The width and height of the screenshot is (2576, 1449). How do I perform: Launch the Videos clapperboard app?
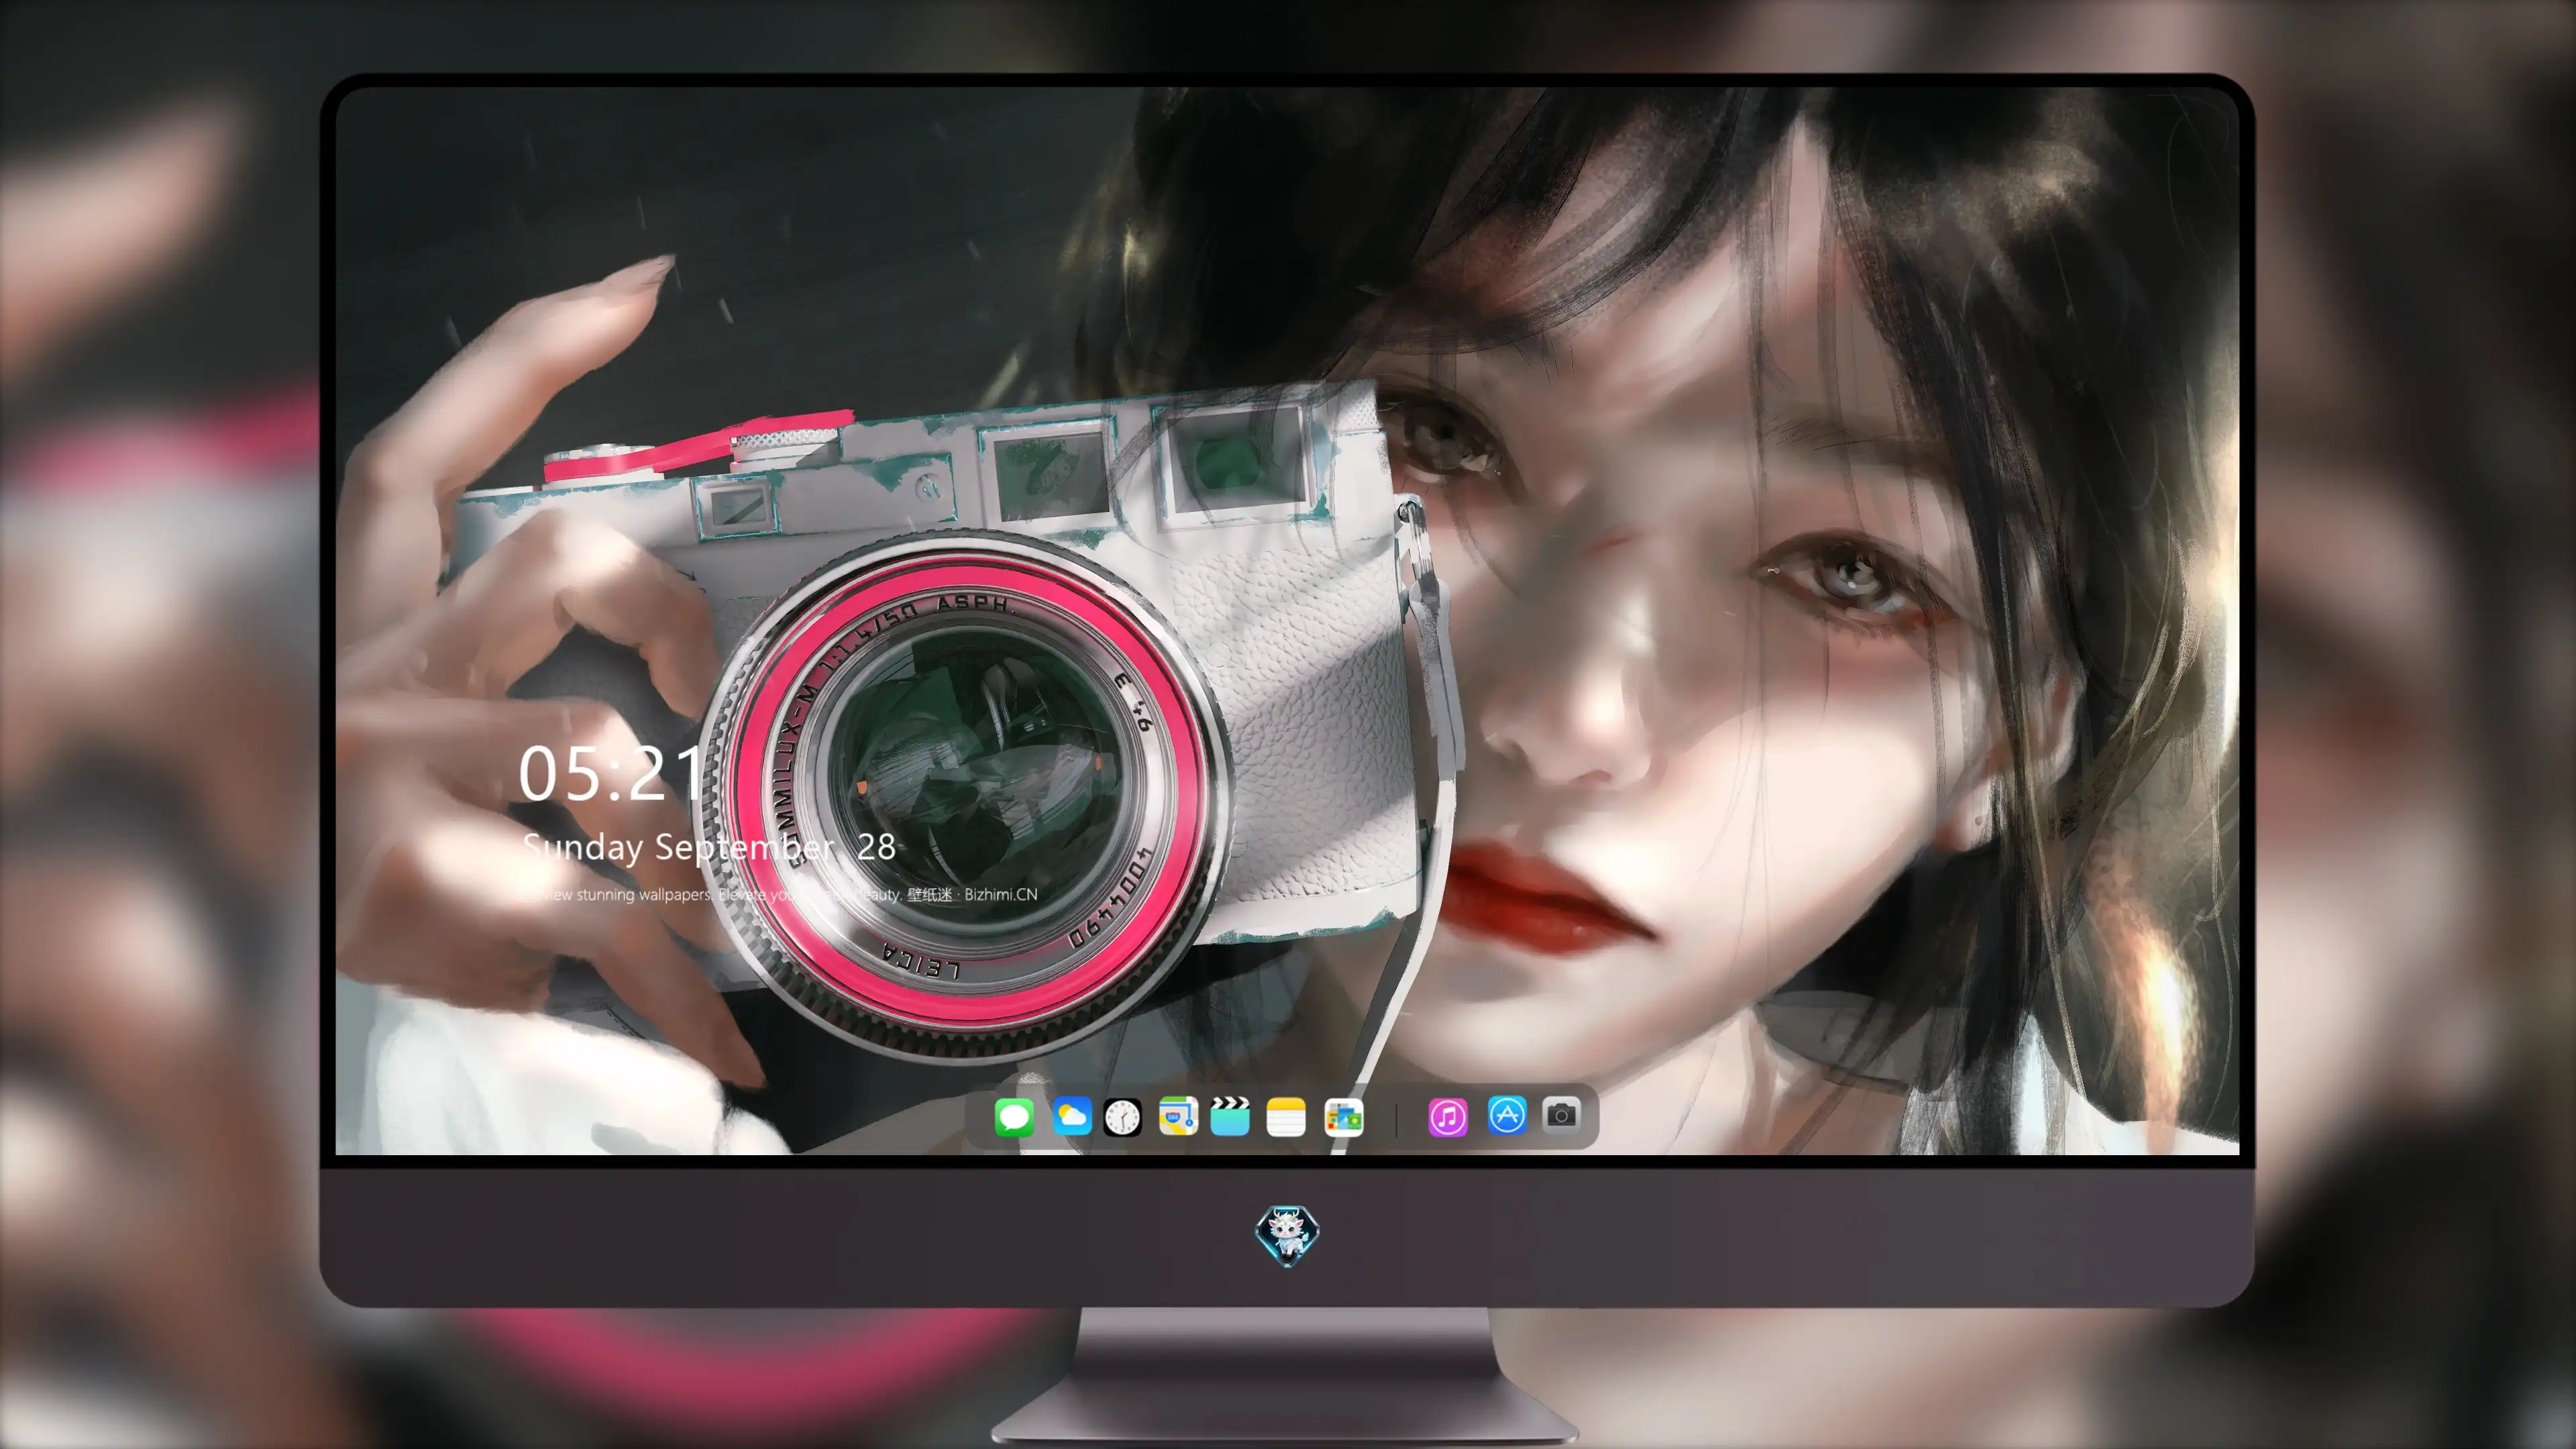coord(1230,1116)
